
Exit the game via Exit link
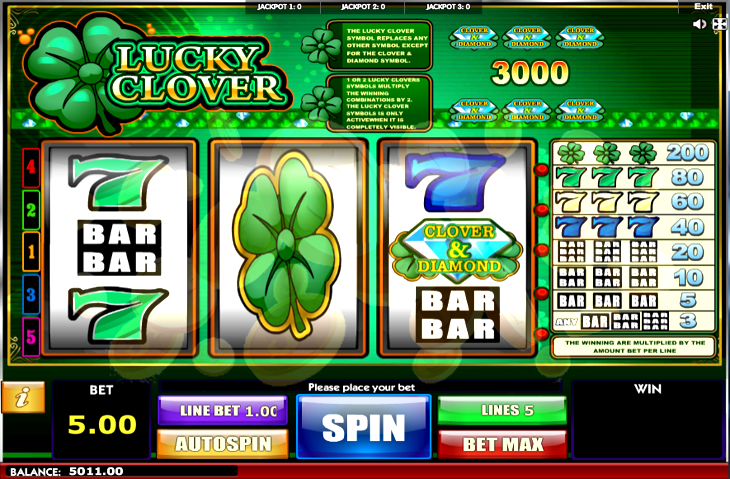click(x=703, y=6)
